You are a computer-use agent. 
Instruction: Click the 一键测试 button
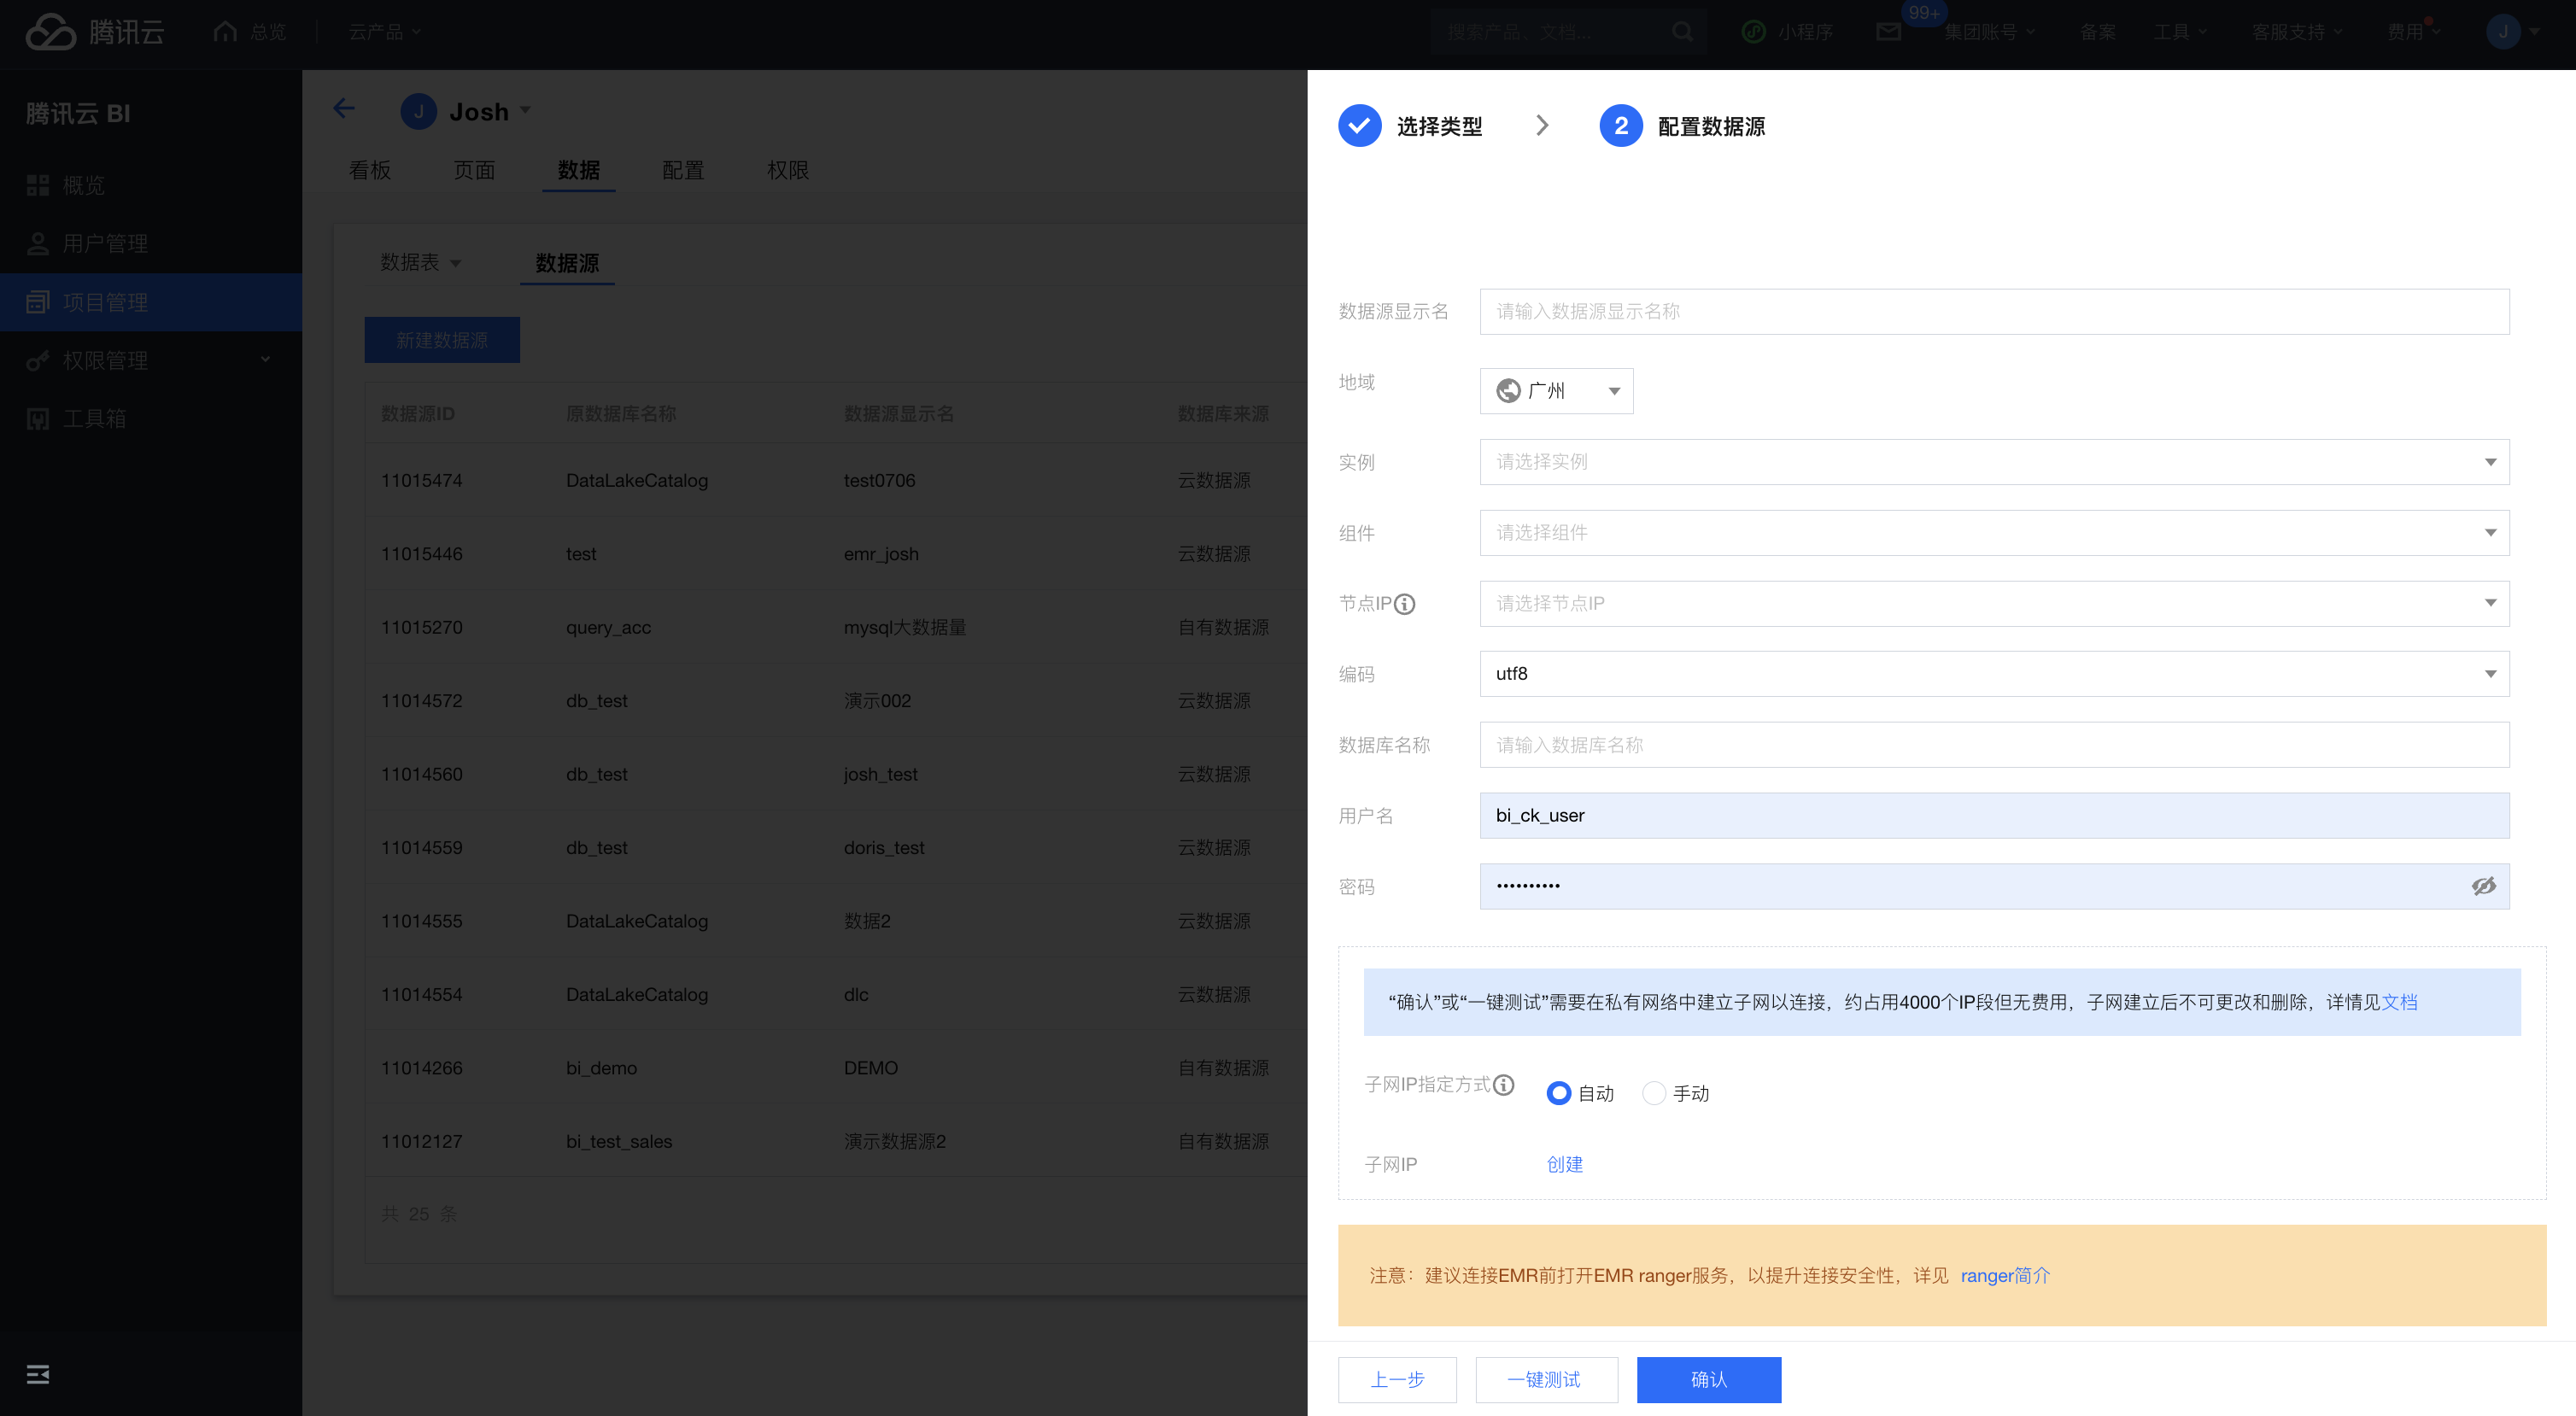tap(1545, 1379)
